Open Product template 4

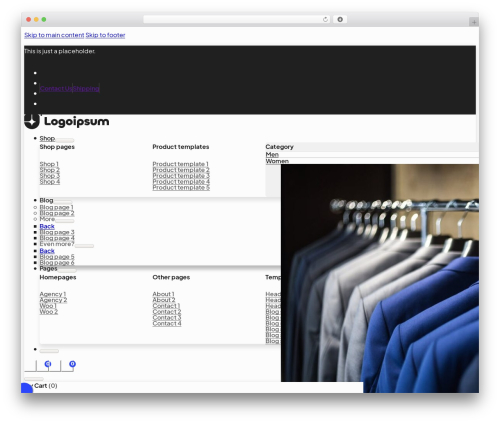click(181, 182)
